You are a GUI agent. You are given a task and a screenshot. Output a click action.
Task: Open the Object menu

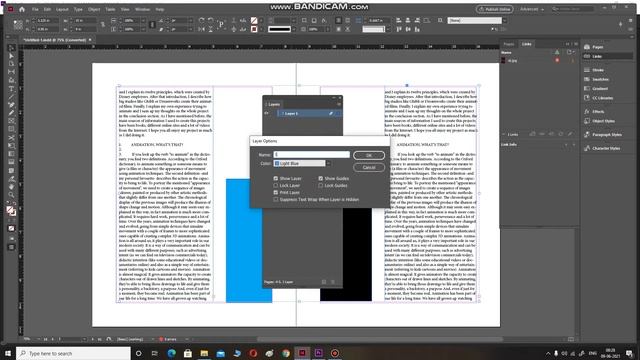[94, 9]
